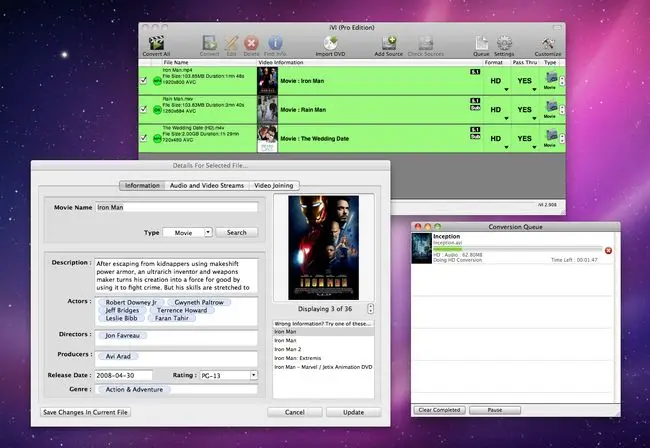Select Iron Man Marvel Jetix Animation DVD suggestion

[323, 367]
